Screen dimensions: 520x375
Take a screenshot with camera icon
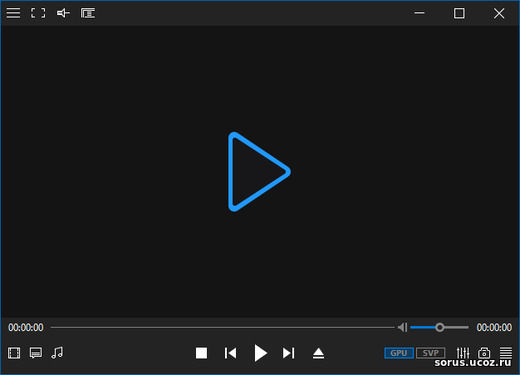tap(484, 353)
